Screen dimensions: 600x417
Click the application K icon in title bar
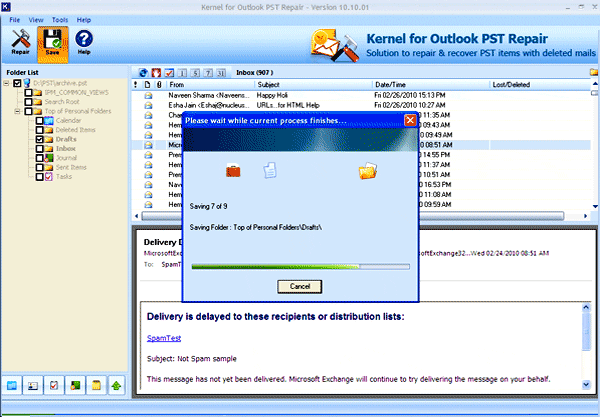pos(5,7)
